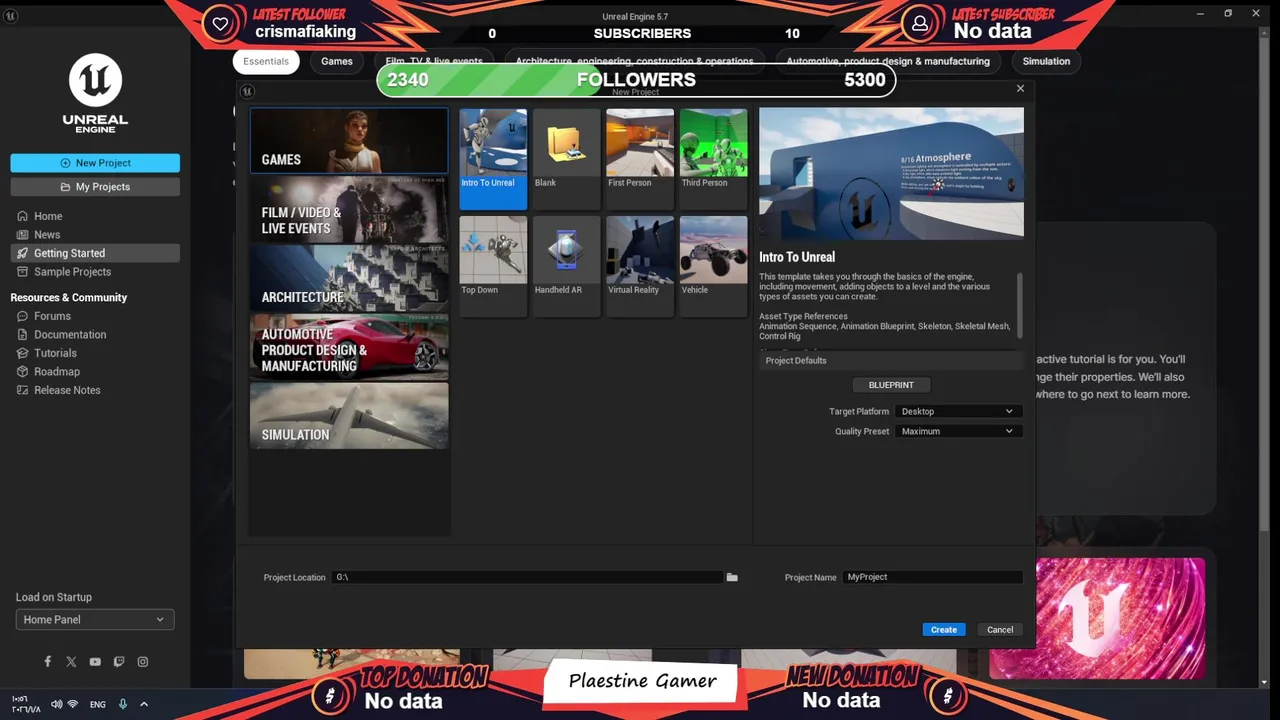Open the Target Platform dropdown
The height and width of the screenshot is (720, 1280).
tap(957, 411)
